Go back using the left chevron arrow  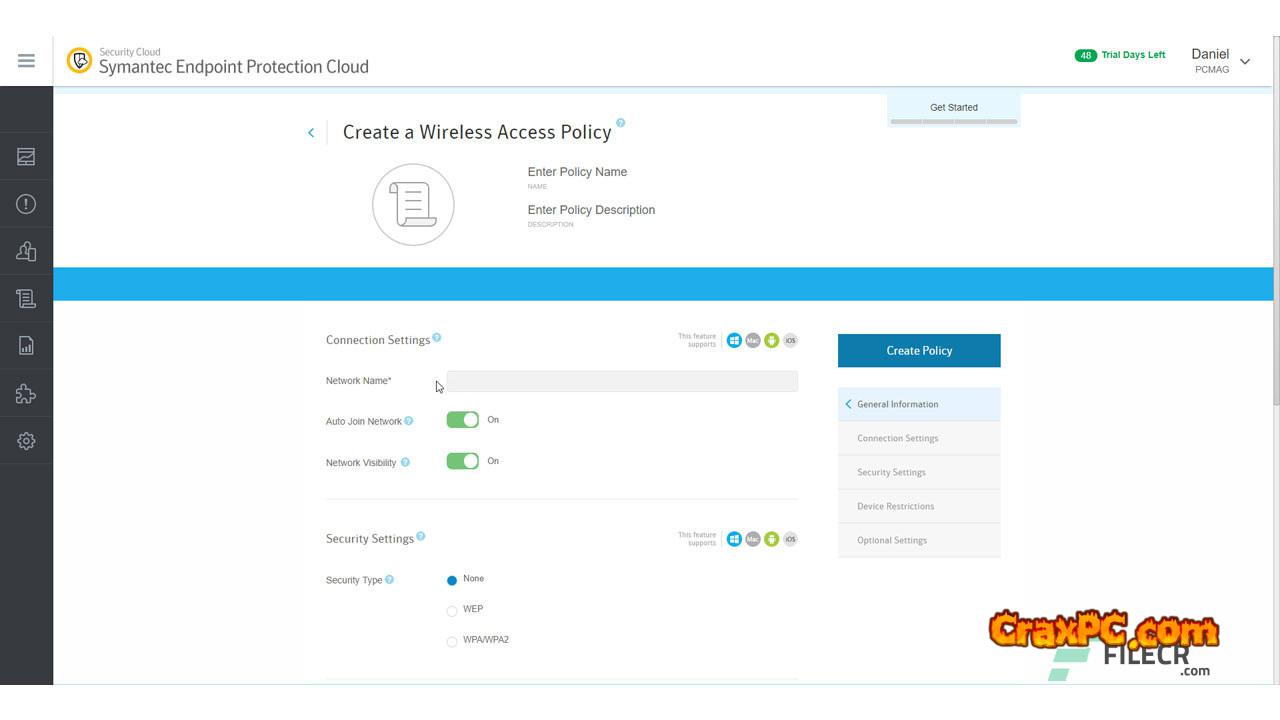311,133
